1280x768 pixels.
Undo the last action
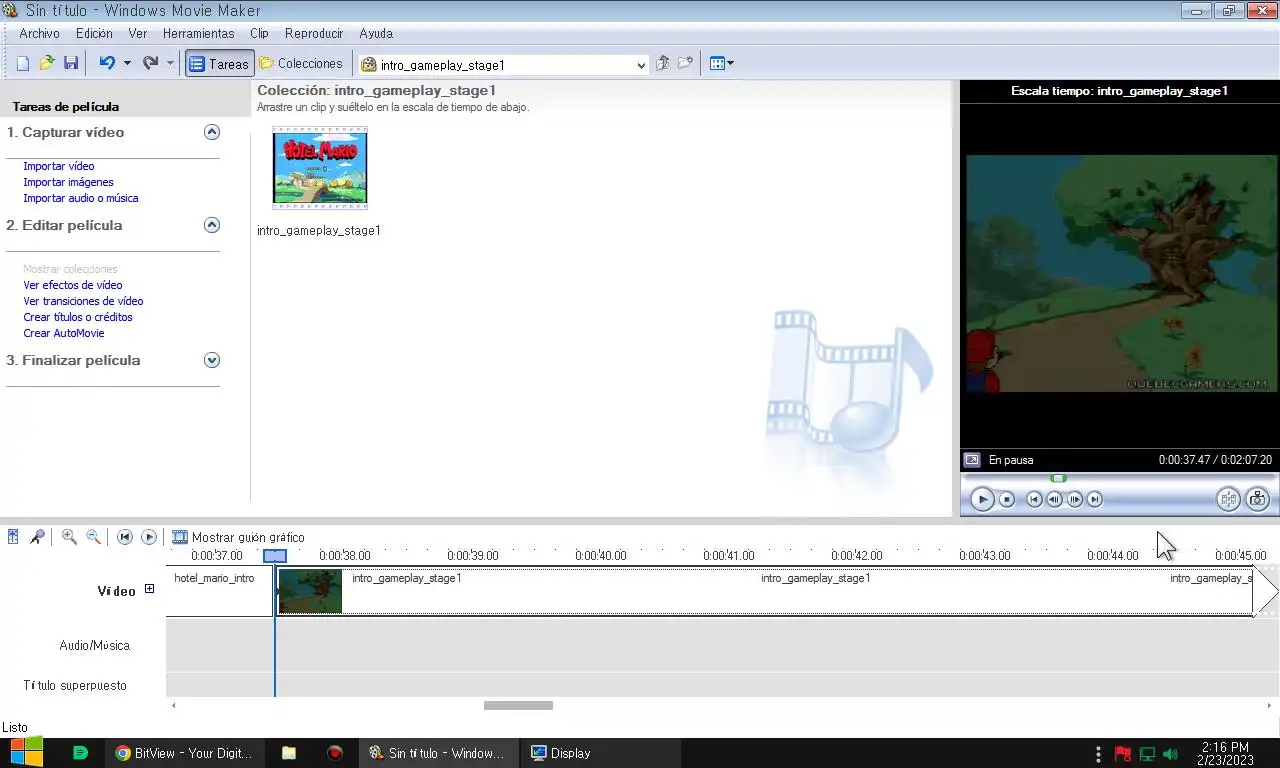[107, 63]
